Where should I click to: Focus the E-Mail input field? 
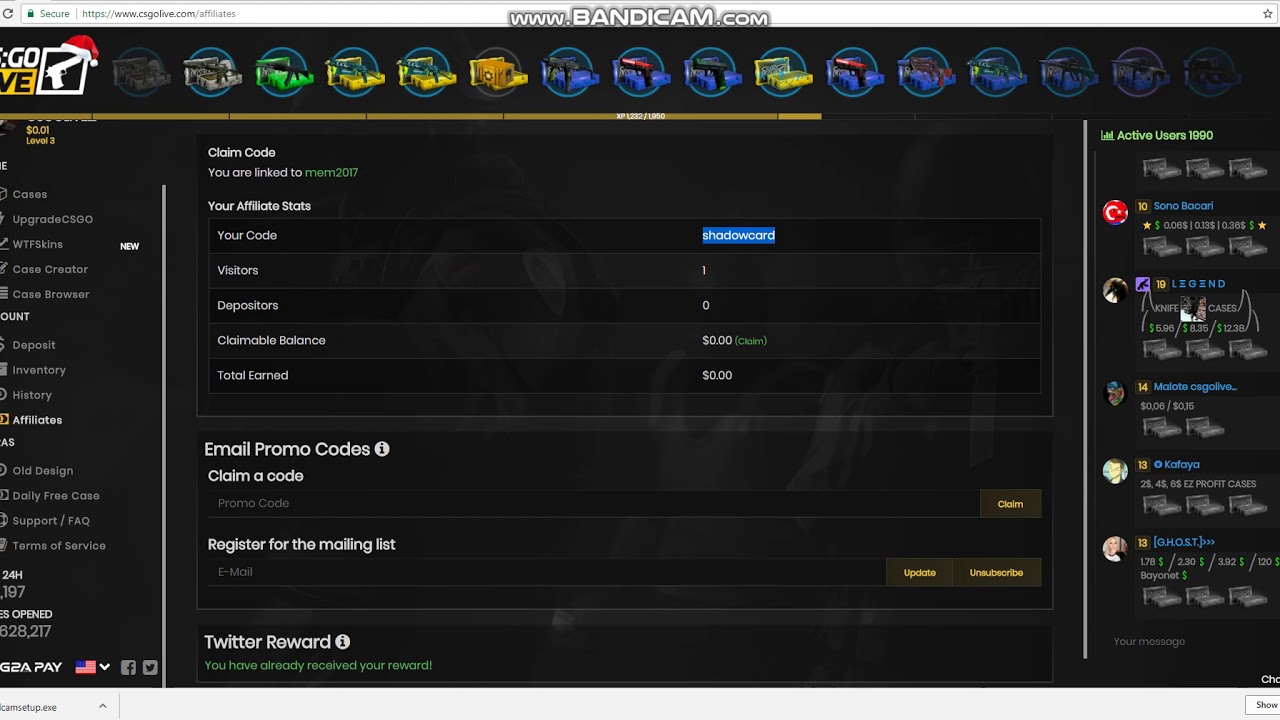547,572
